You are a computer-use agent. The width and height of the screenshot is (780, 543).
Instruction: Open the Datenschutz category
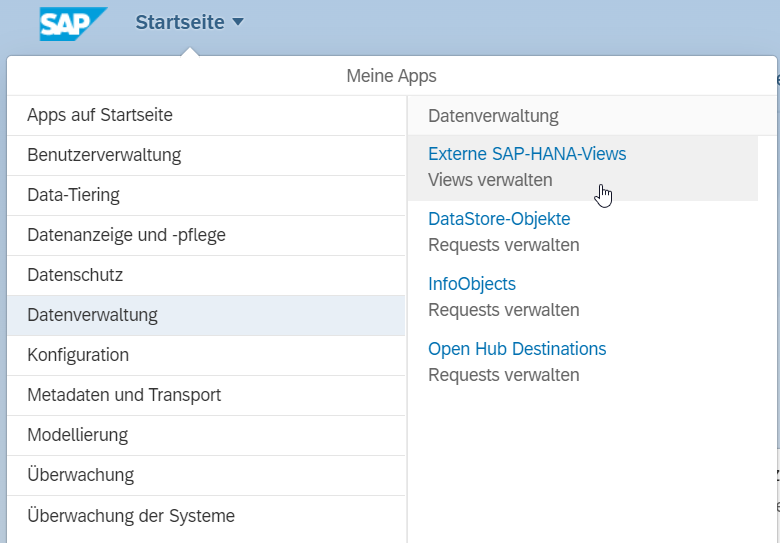coord(206,275)
